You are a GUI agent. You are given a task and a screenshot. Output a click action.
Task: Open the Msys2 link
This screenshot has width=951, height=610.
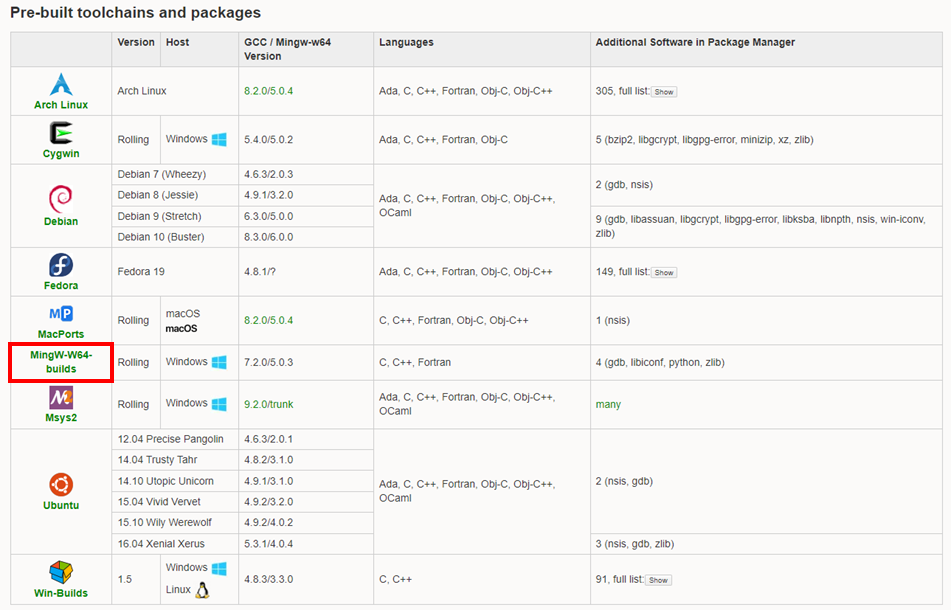(x=61, y=418)
